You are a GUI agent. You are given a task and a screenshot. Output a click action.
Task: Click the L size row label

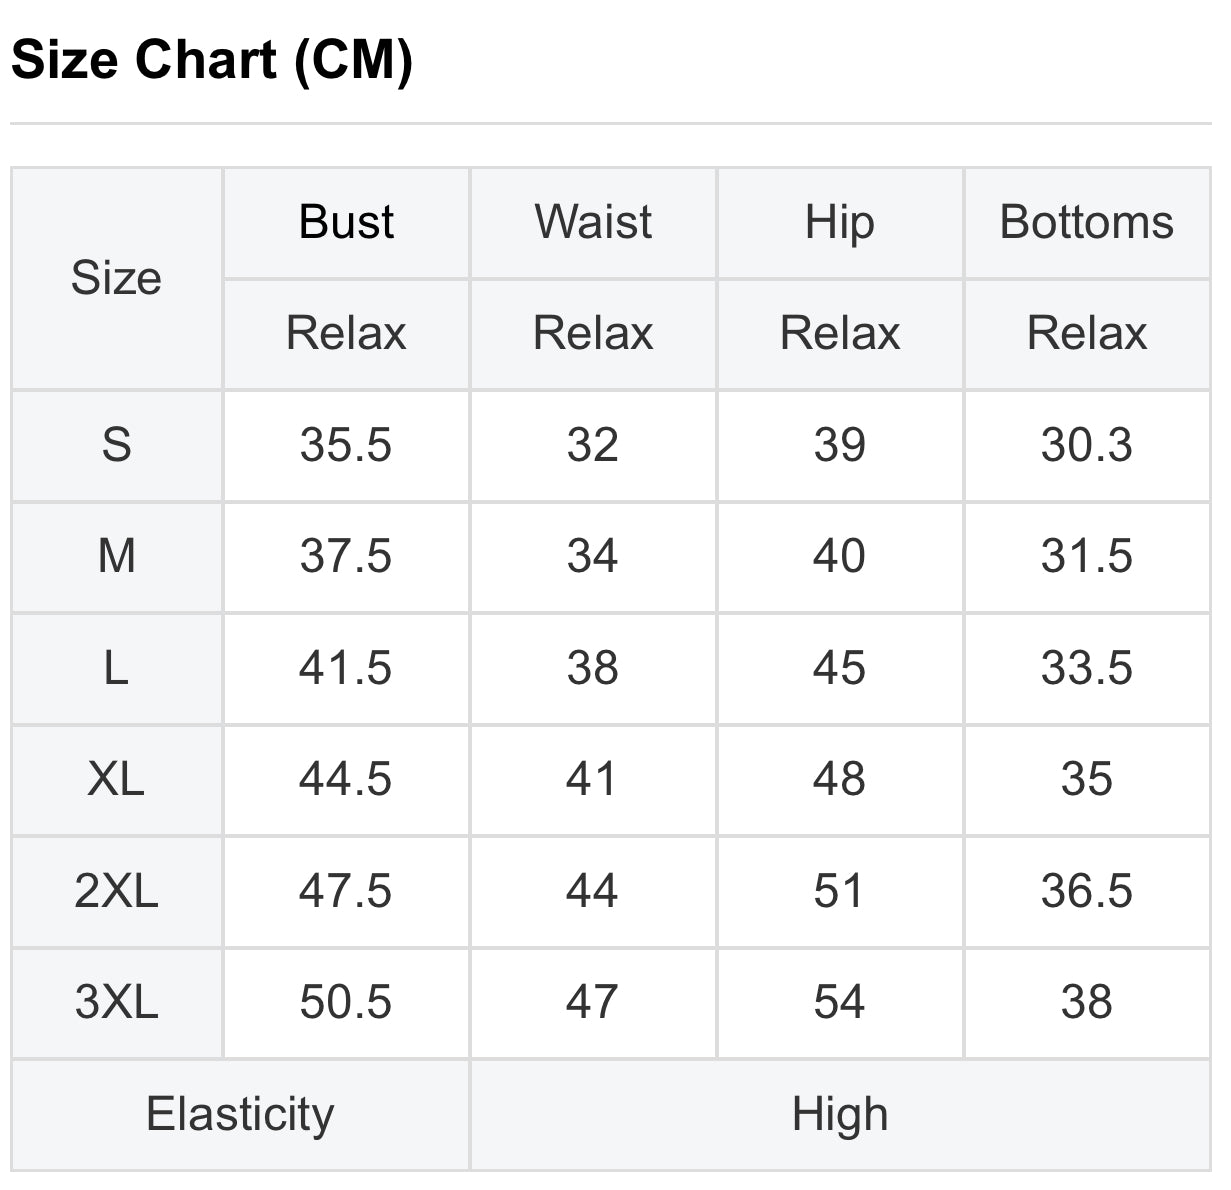click(116, 668)
